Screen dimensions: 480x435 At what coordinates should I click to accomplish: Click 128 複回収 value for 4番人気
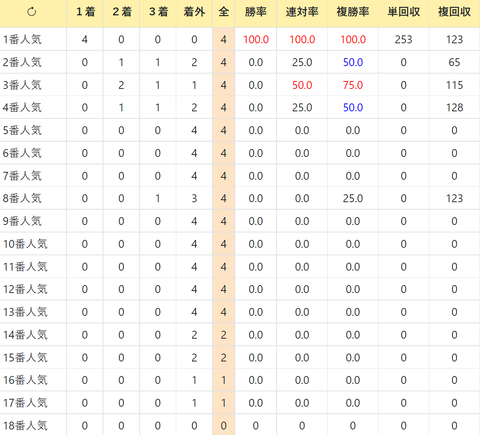point(455,108)
